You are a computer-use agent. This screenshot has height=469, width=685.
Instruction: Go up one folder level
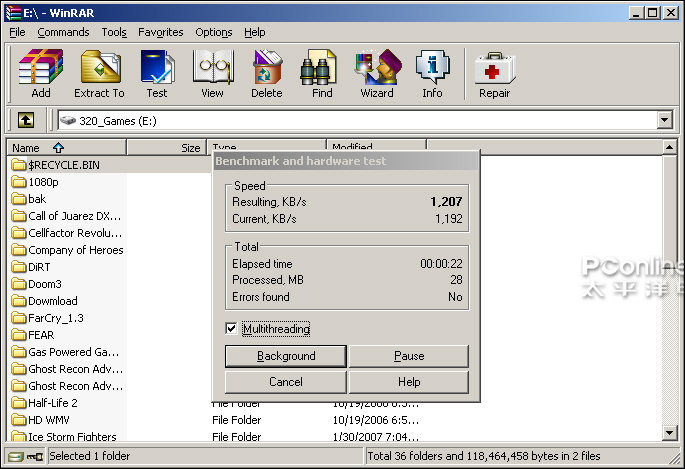coord(26,120)
